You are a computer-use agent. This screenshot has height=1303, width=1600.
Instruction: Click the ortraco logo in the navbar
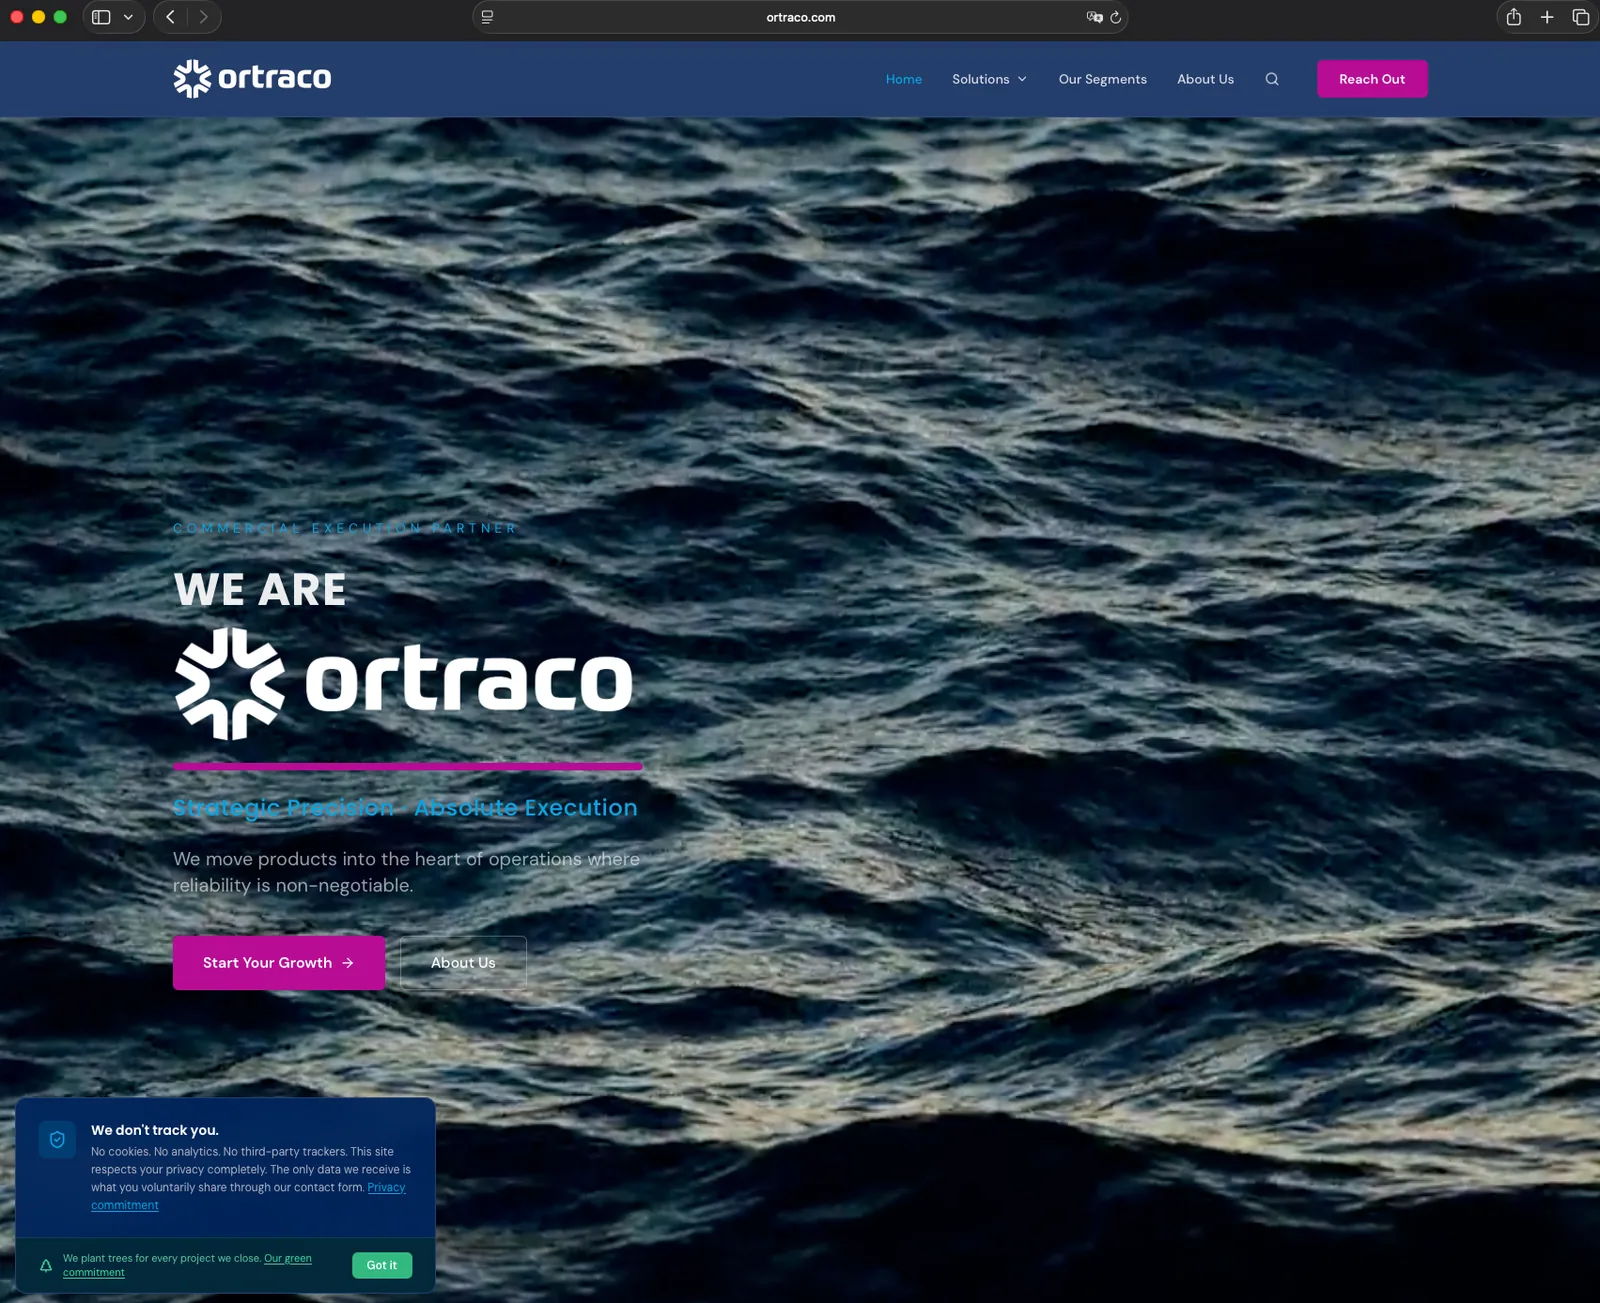point(252,78)
